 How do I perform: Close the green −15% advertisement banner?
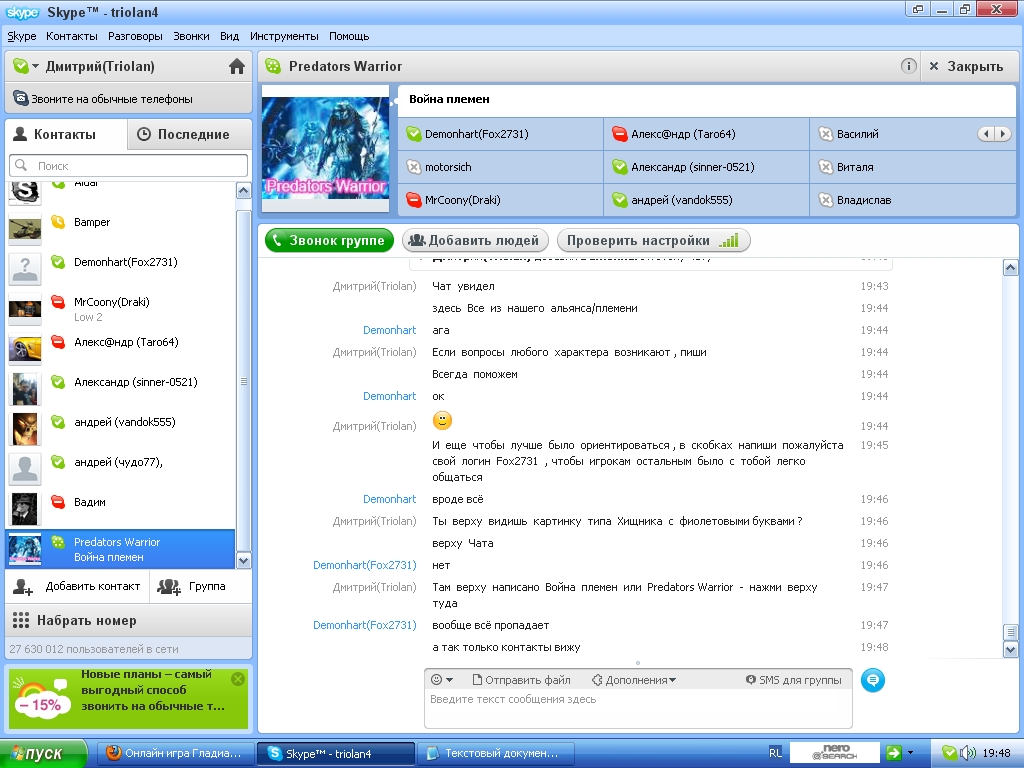pos(238,679)
